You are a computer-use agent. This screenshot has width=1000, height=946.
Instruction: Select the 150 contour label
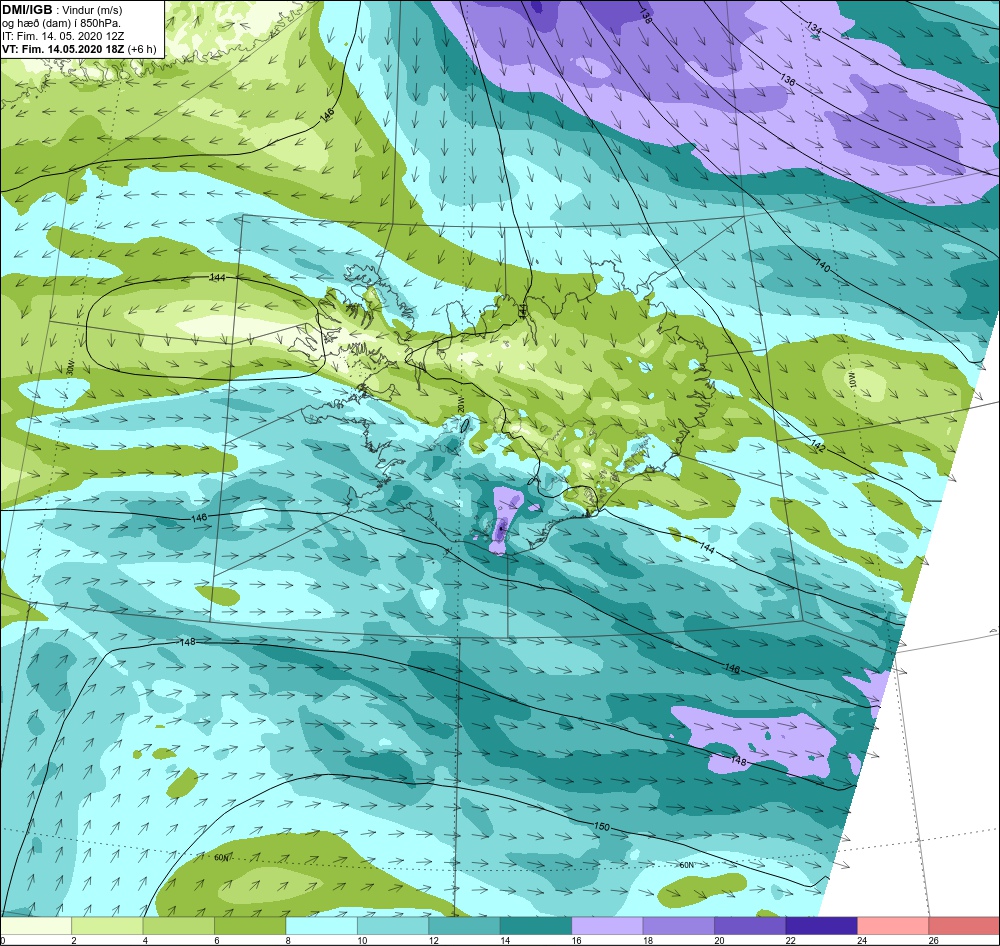[x=602, y=827]
